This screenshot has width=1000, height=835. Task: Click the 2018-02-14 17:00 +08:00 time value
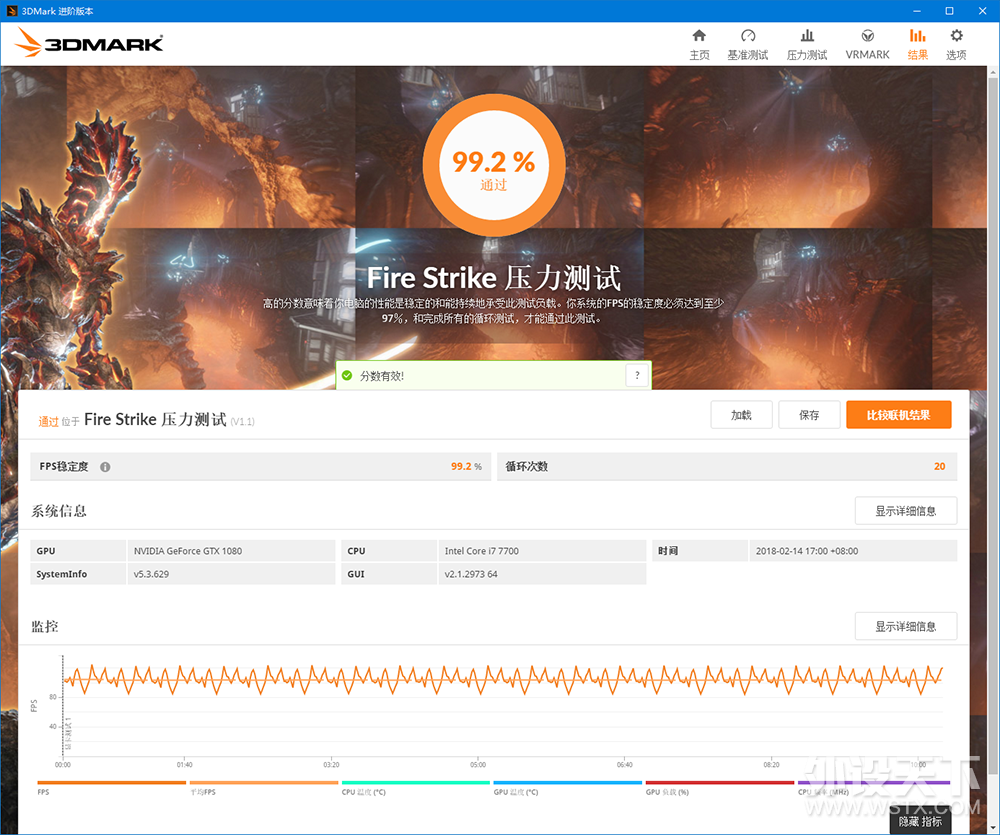click(807, 551)
